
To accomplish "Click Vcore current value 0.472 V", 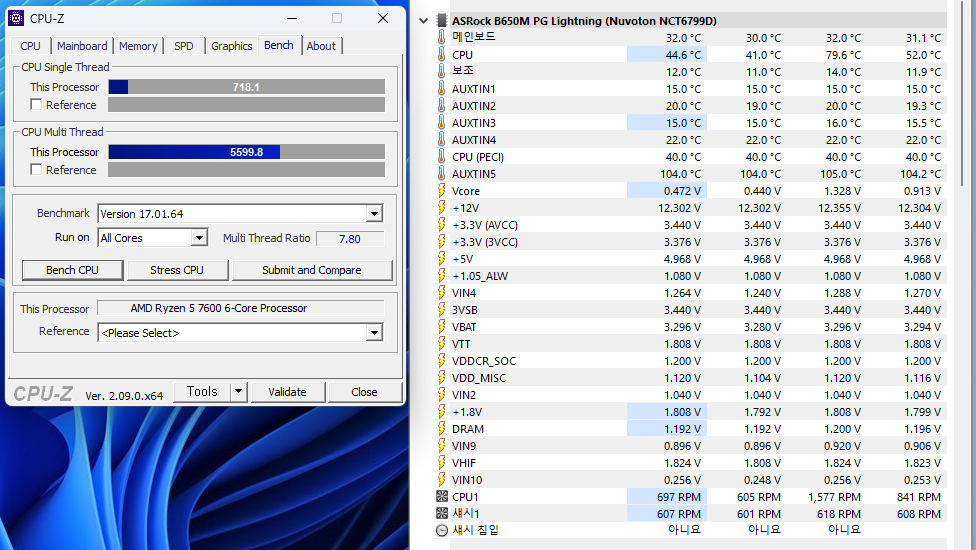I will coord(682,191).
